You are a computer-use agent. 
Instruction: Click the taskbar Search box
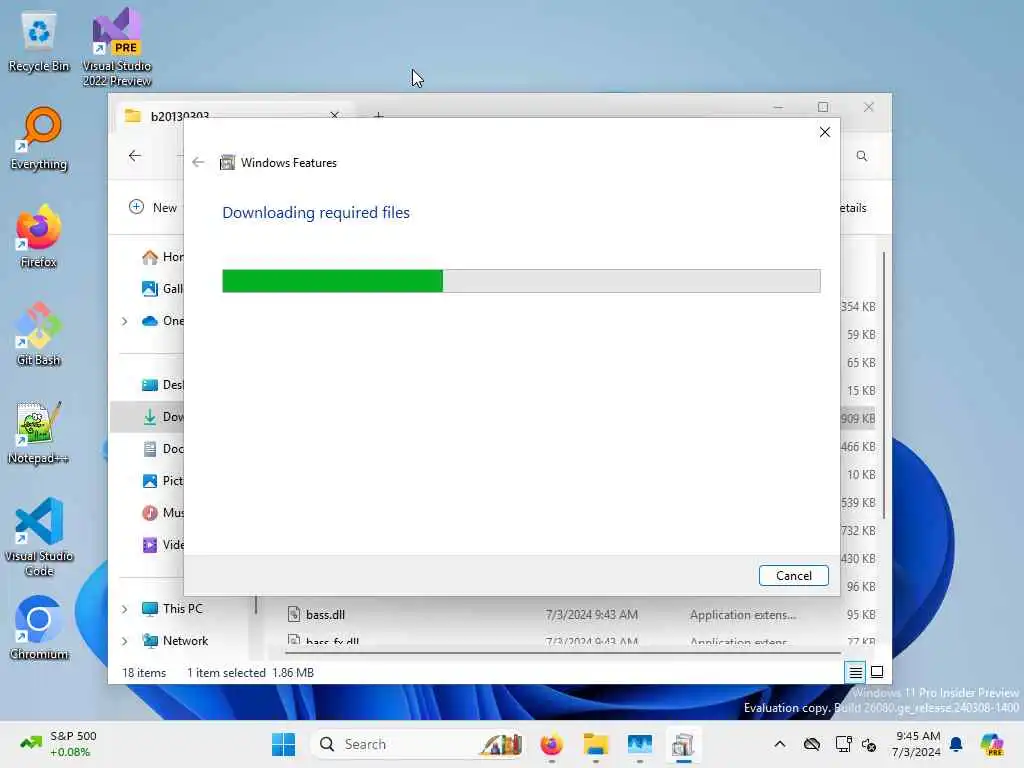click(x=417, y=744)
